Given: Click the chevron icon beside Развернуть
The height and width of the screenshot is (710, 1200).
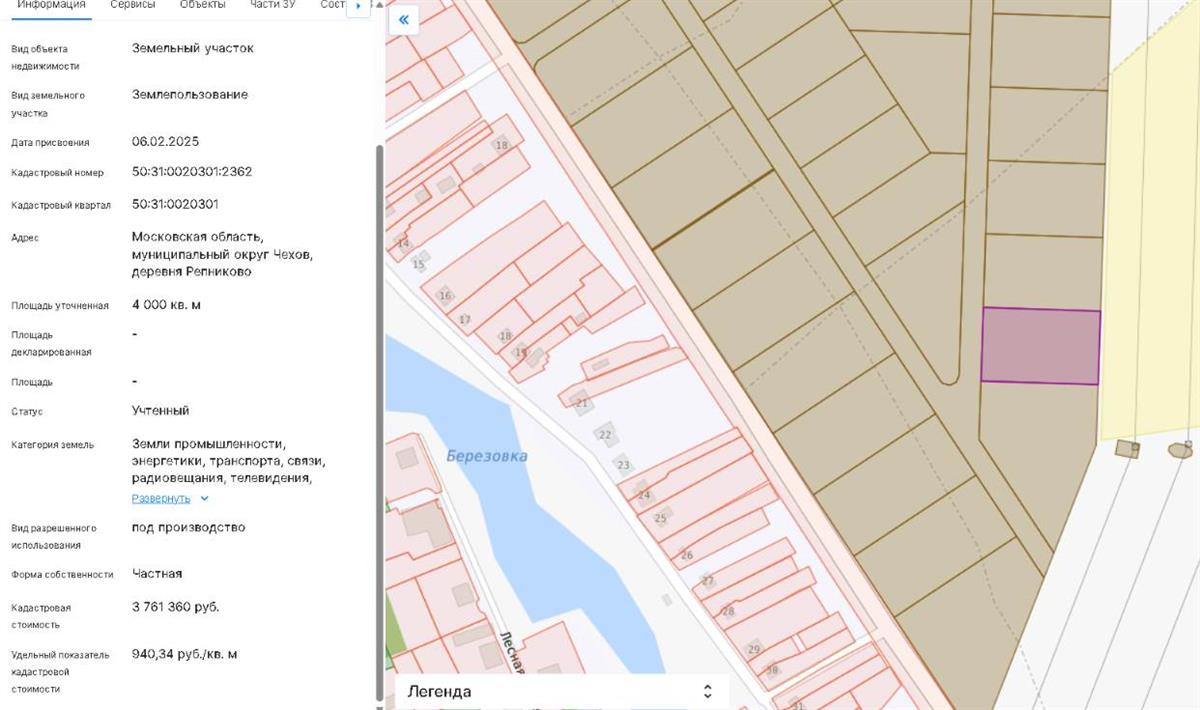Looking at the screenshot, I should [x=204, y=498].
